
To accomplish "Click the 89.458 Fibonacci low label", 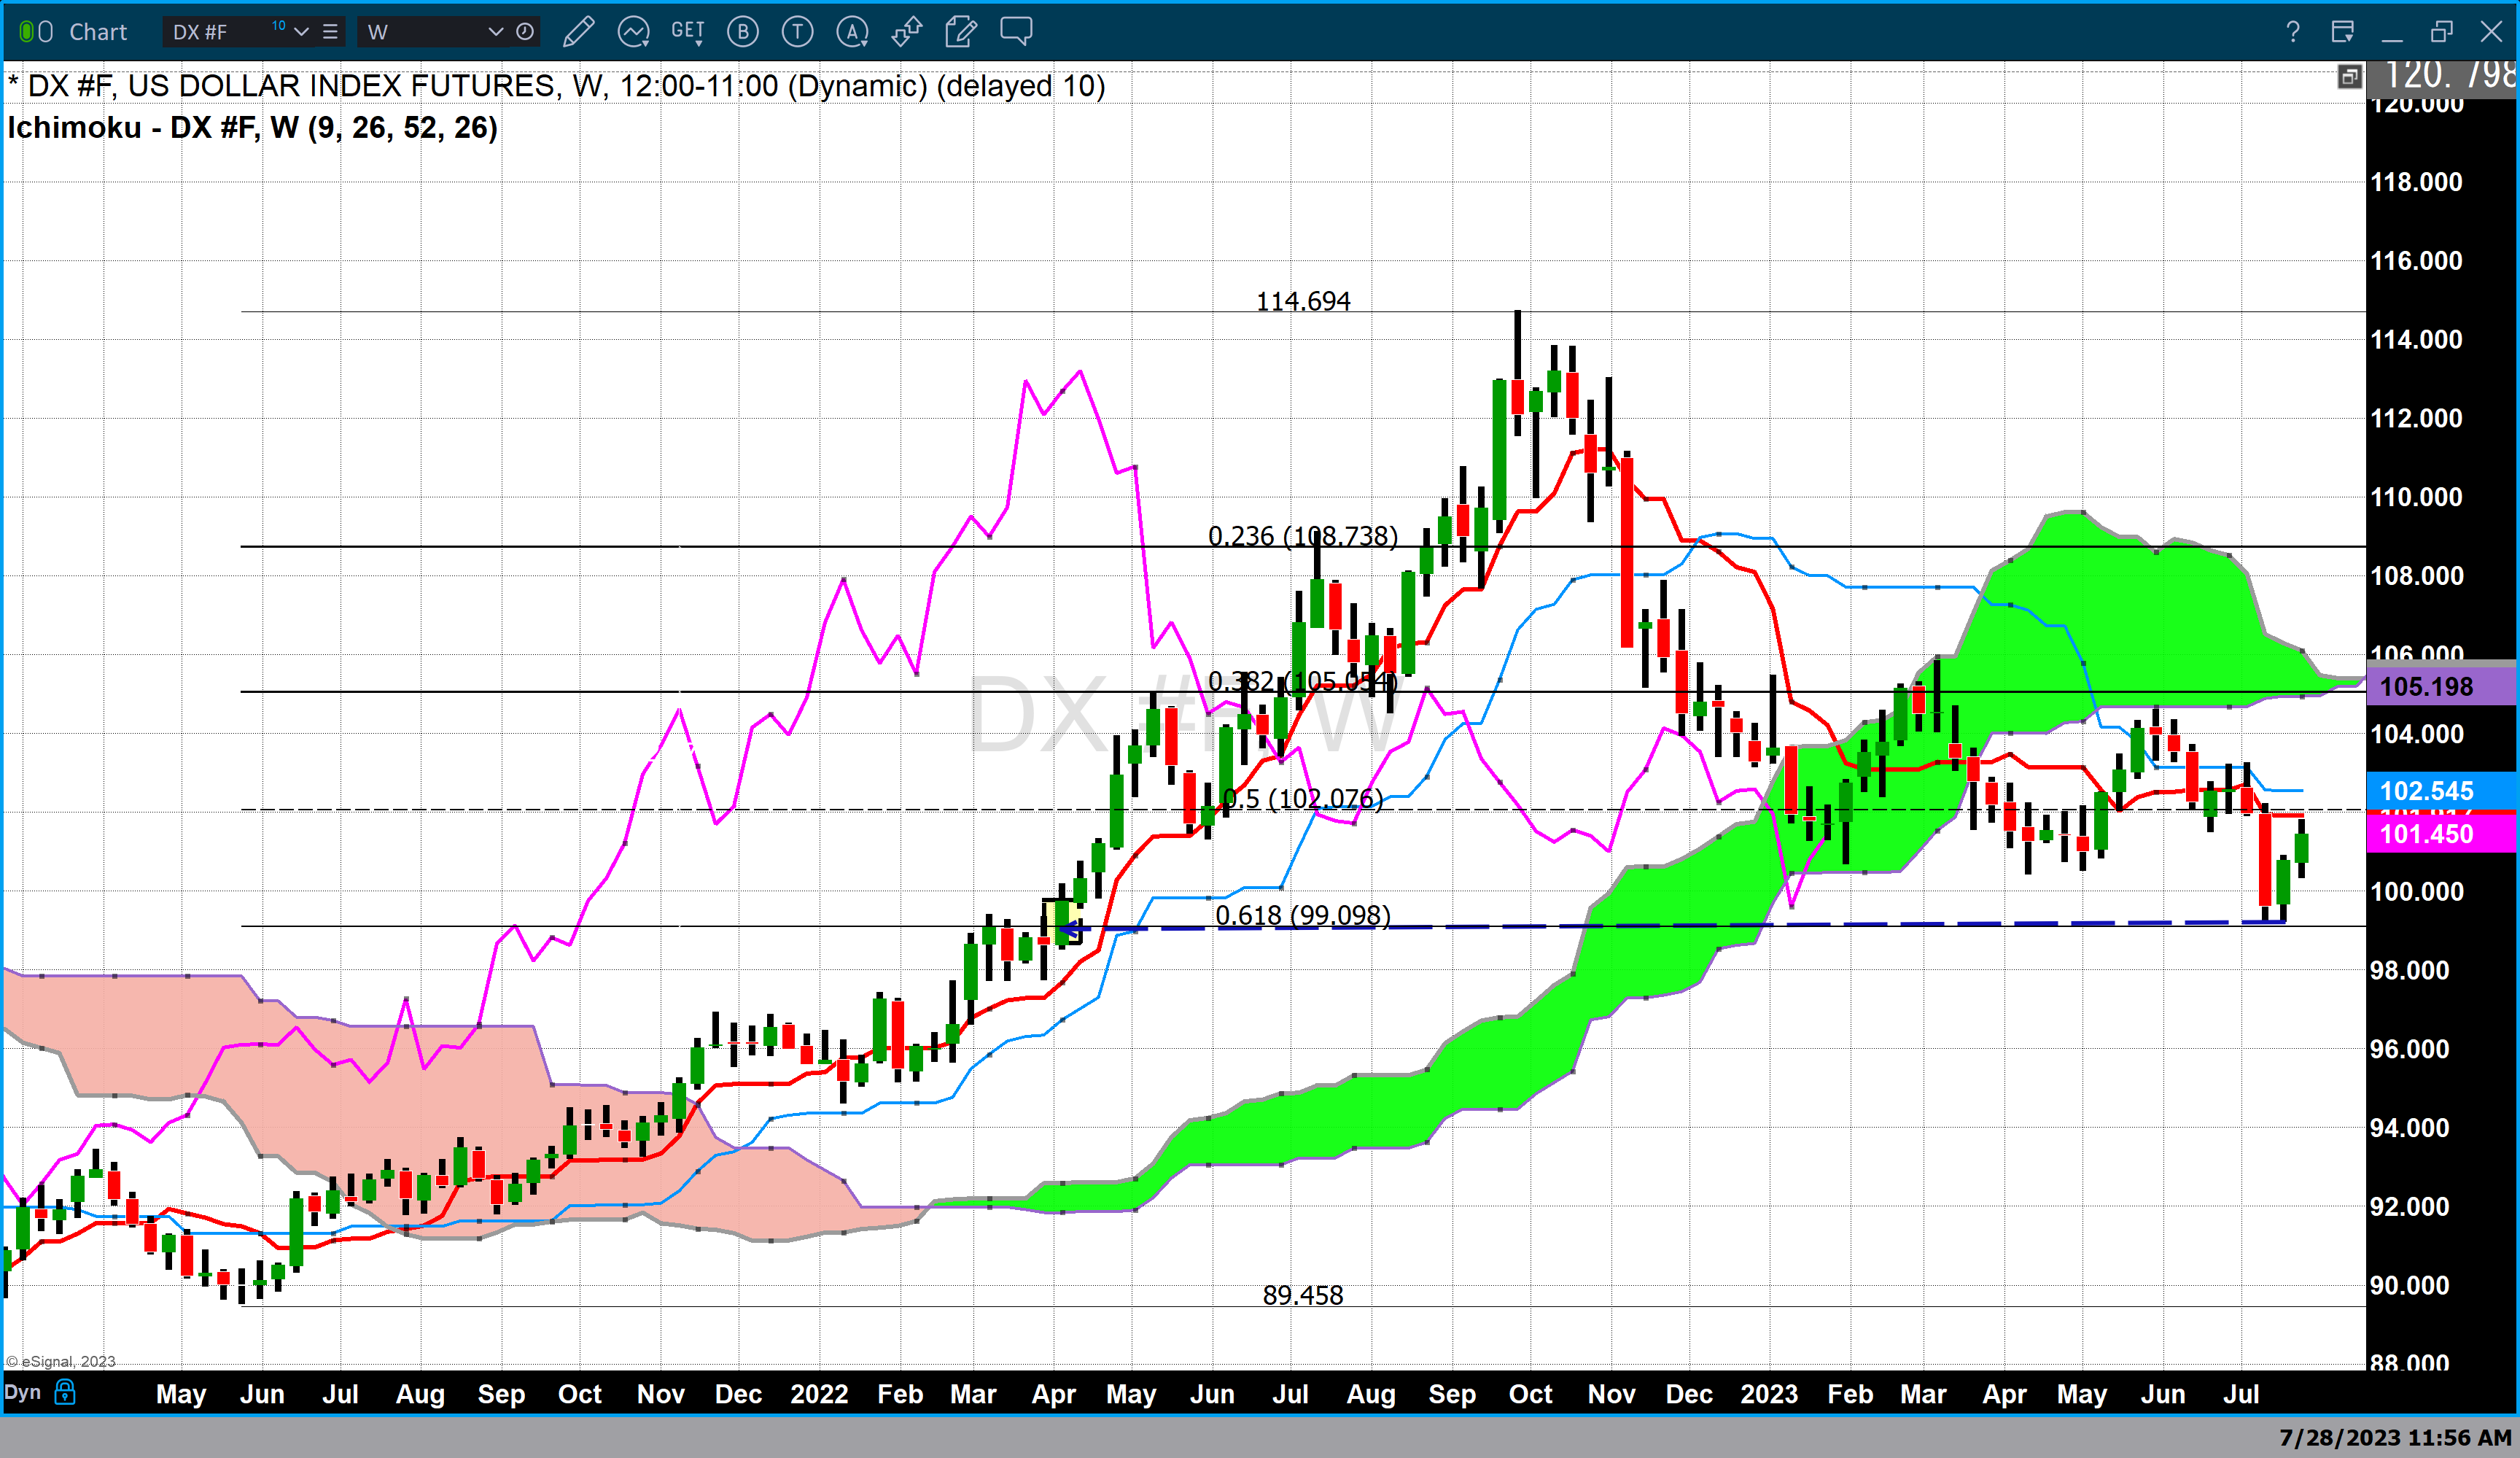I will (1303, 1295).
